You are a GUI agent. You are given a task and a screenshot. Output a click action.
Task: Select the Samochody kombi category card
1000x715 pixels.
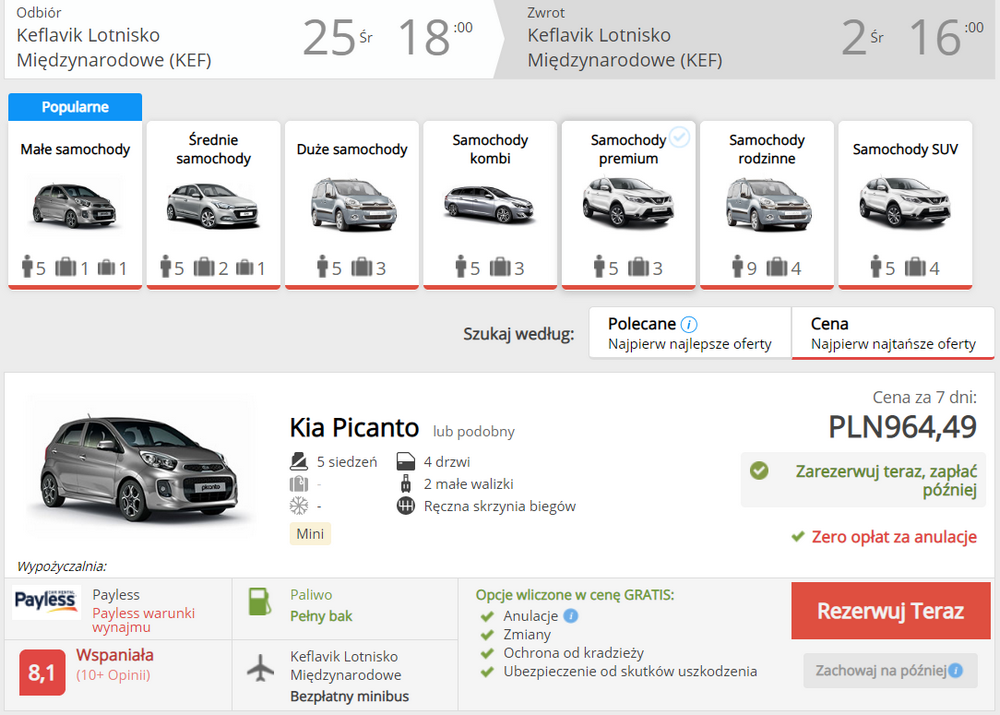pos(490,205)
